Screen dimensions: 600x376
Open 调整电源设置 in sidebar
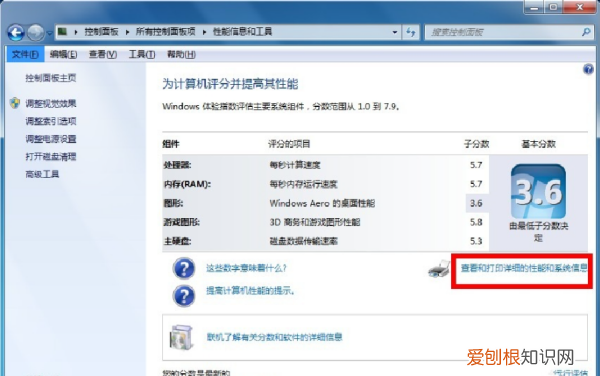coord(51,139)
